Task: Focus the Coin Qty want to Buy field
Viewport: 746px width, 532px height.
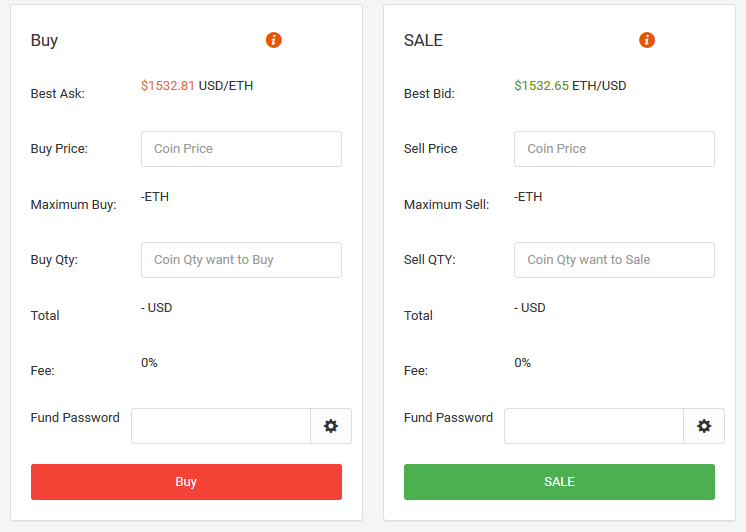Action: 241,260
